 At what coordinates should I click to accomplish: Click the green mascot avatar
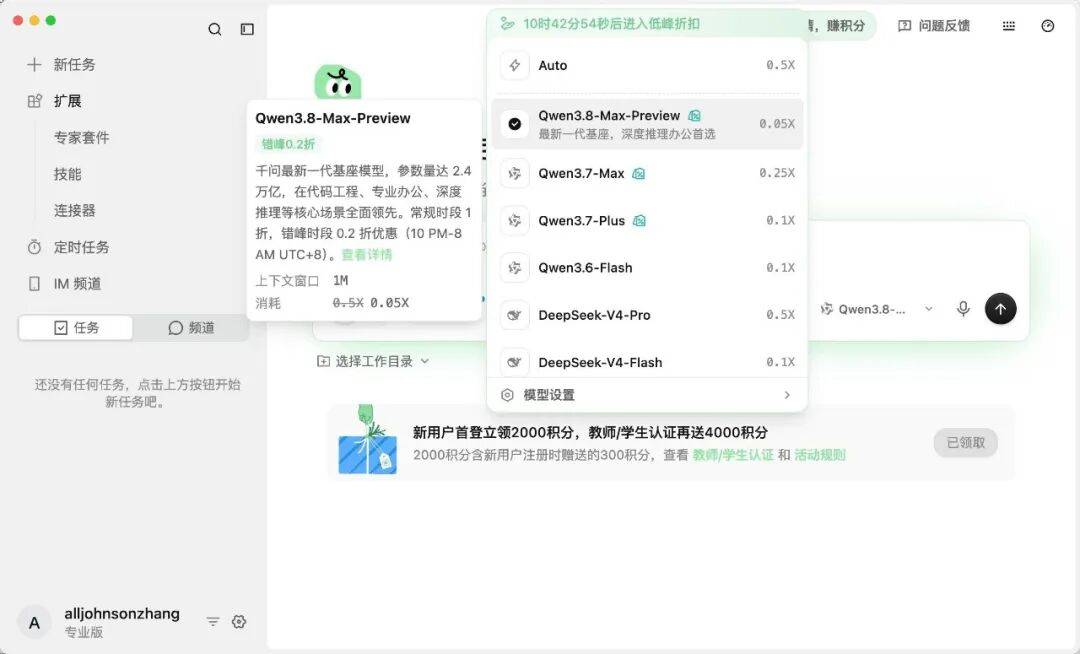pos(338,83)
